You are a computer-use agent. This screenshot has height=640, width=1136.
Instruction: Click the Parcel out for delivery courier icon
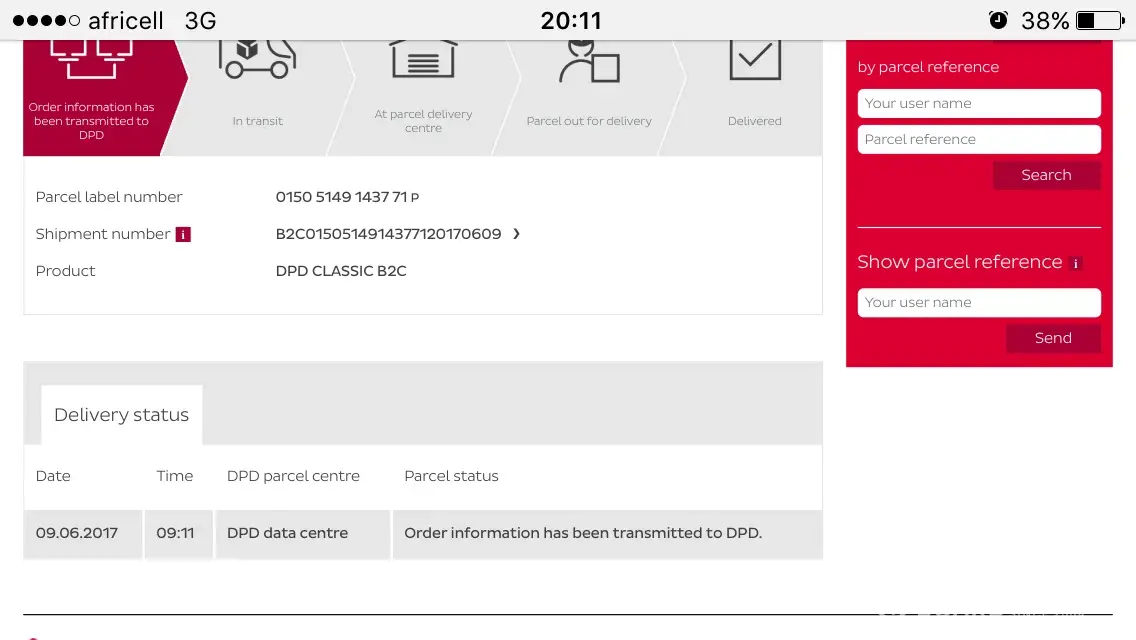click(589, 62)
